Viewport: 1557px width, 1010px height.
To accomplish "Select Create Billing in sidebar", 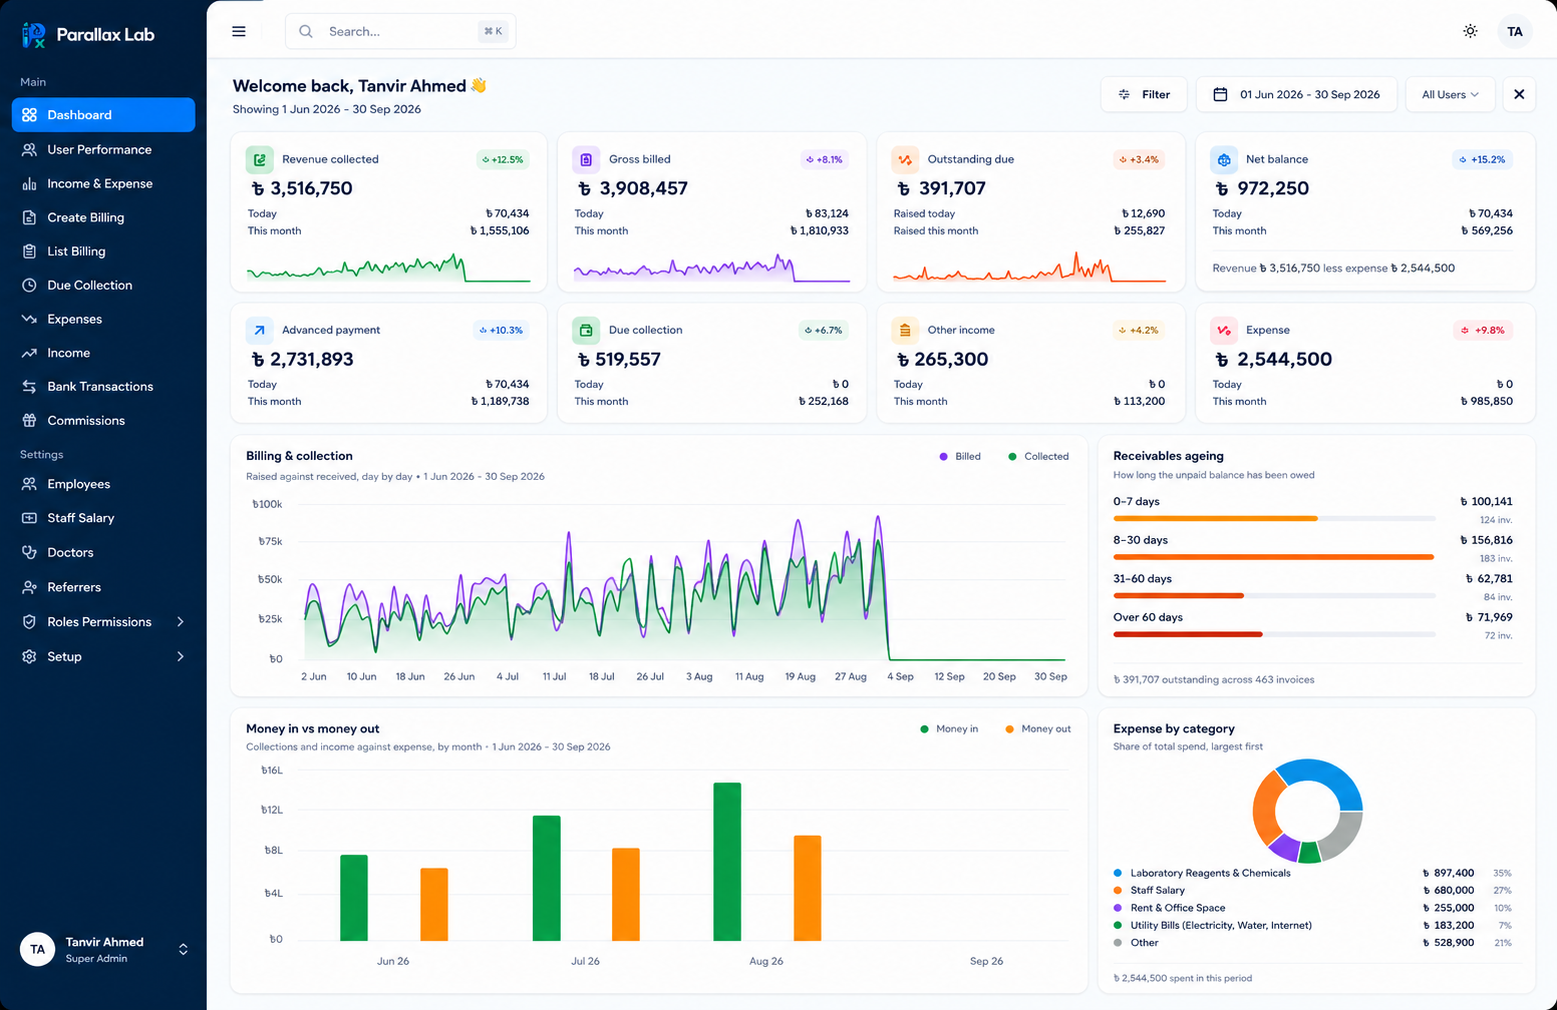I will 104,218.
